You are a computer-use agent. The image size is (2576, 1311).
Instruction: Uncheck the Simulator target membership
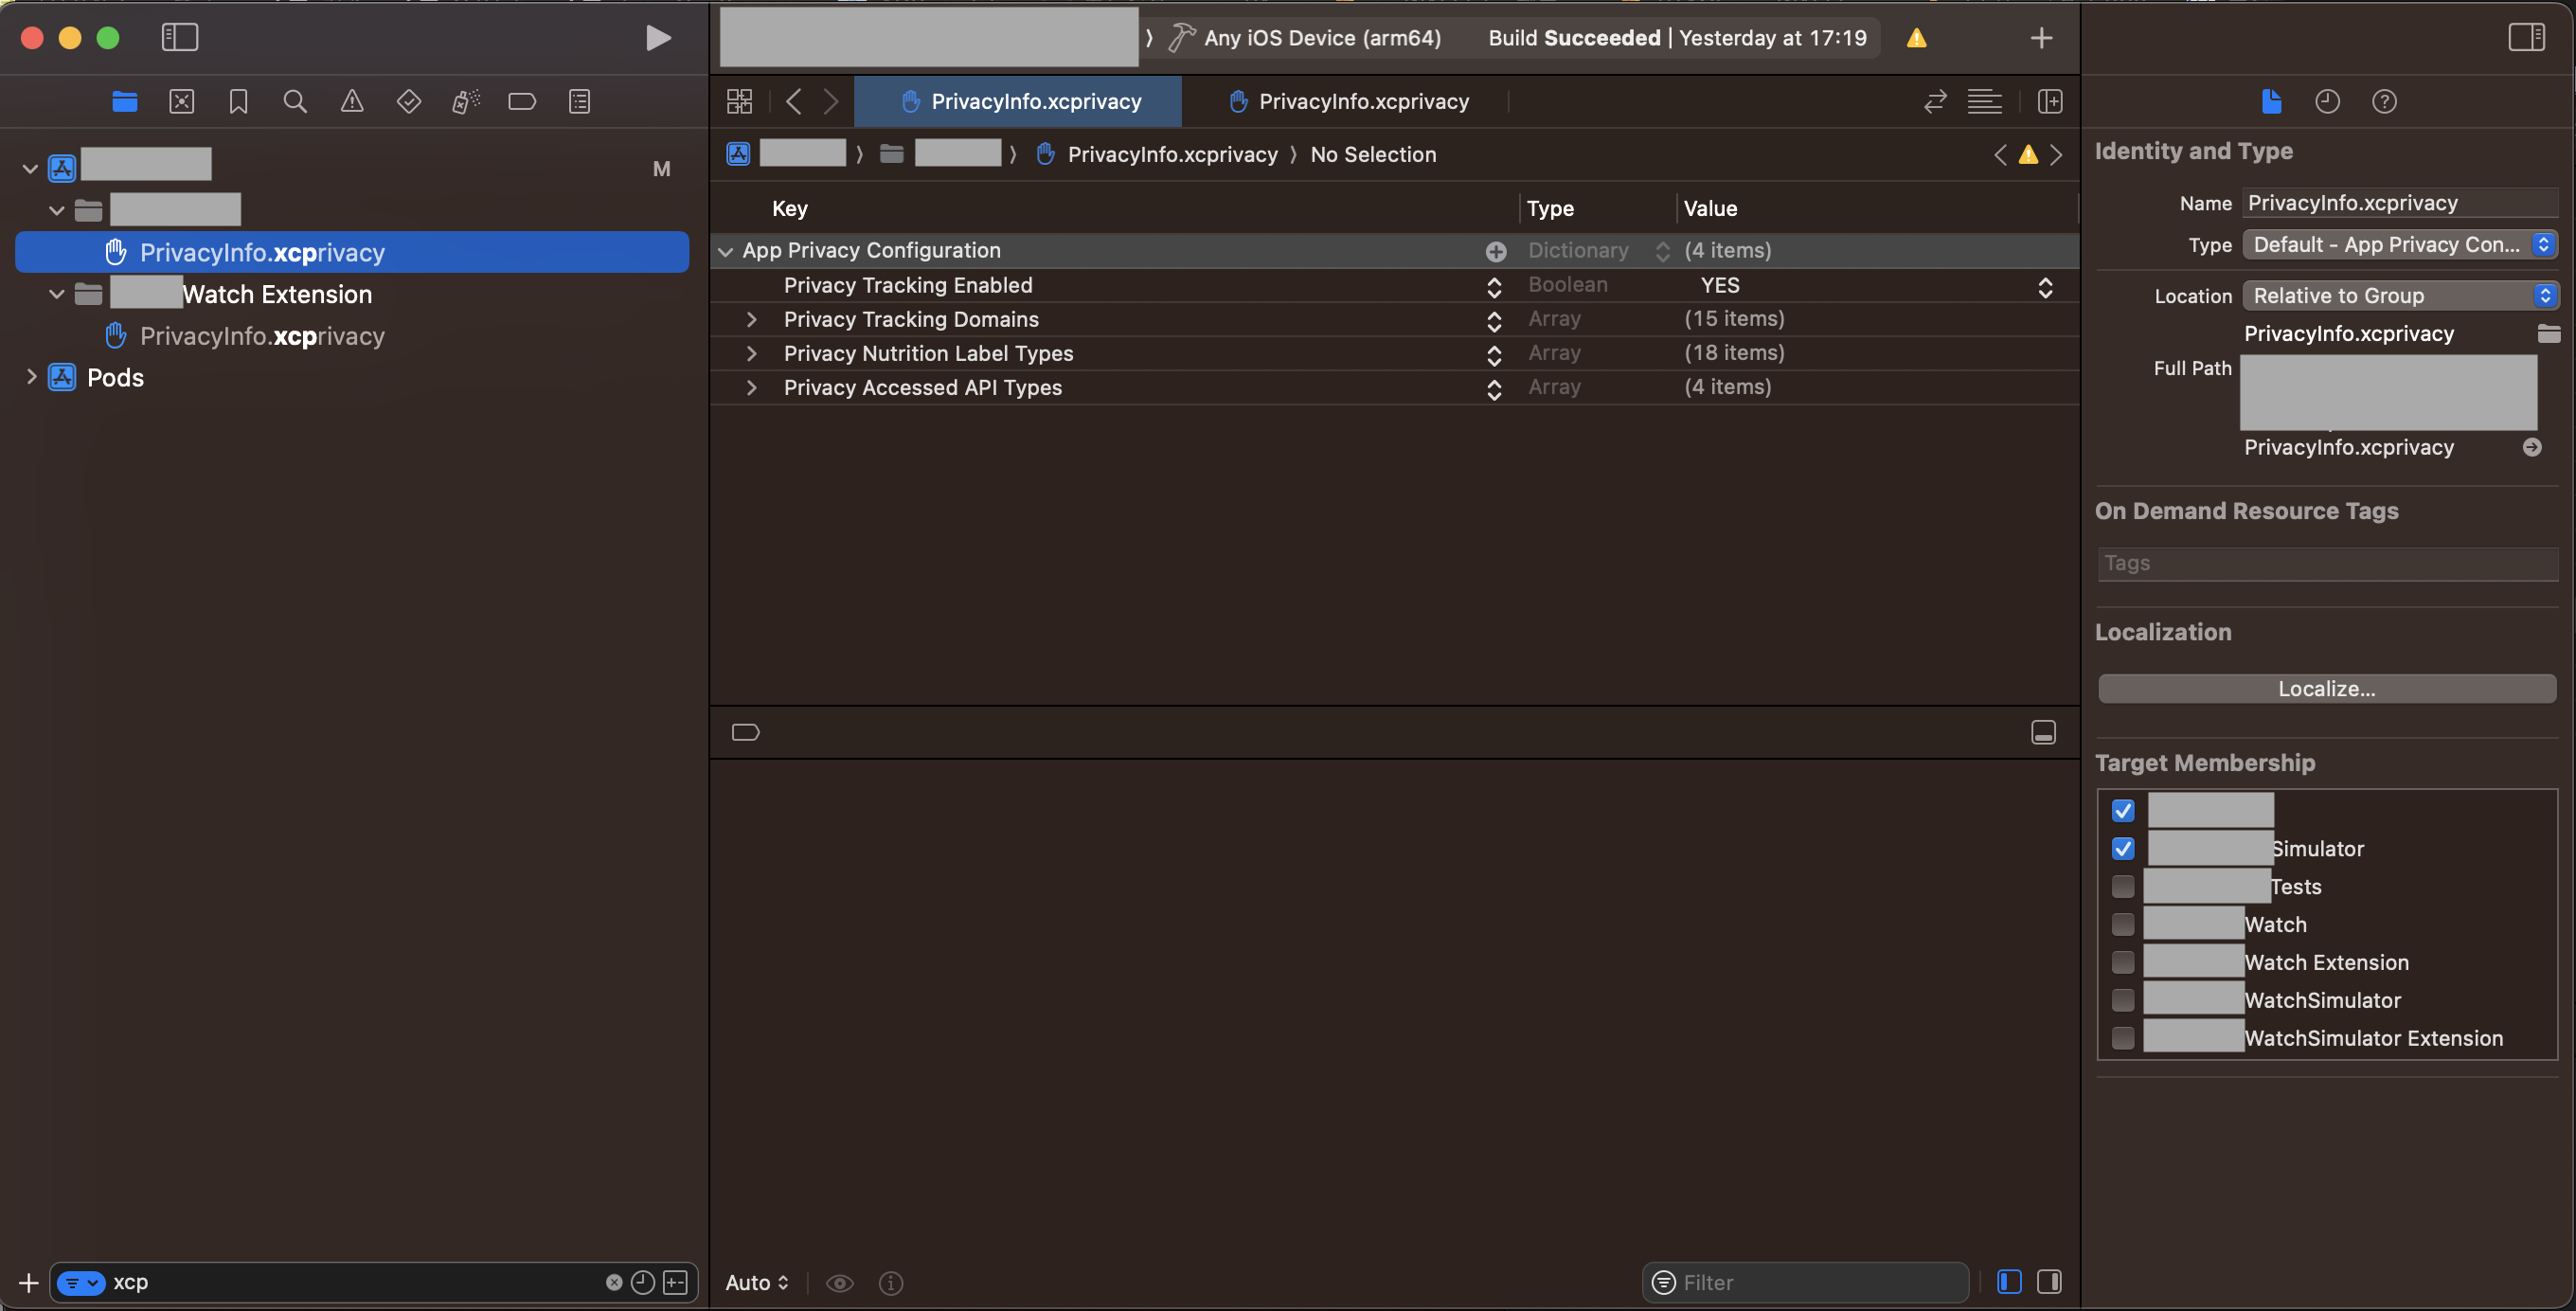point(2123,848)
